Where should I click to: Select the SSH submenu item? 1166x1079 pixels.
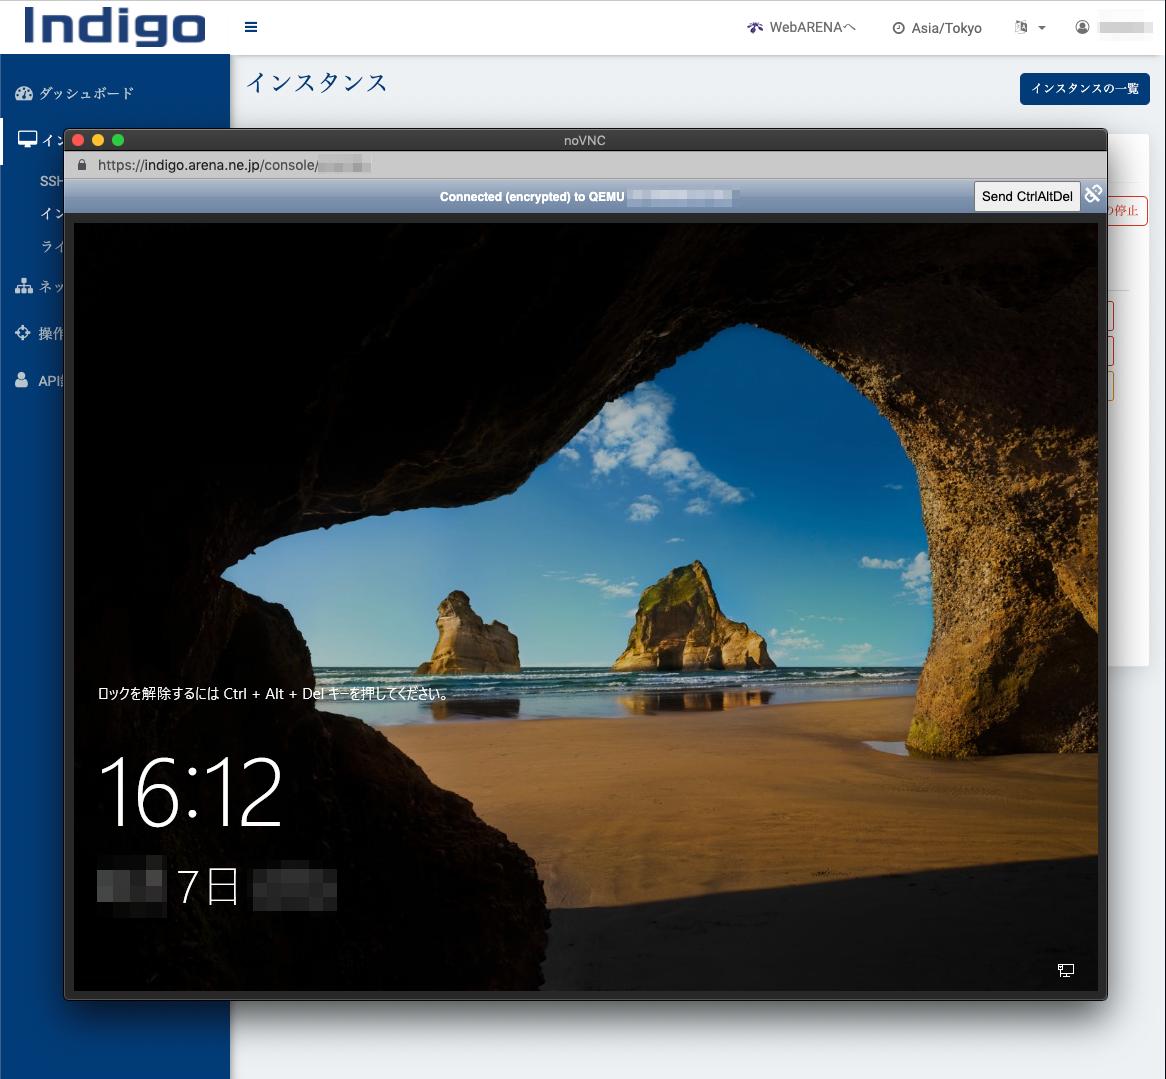coord(51,181)
